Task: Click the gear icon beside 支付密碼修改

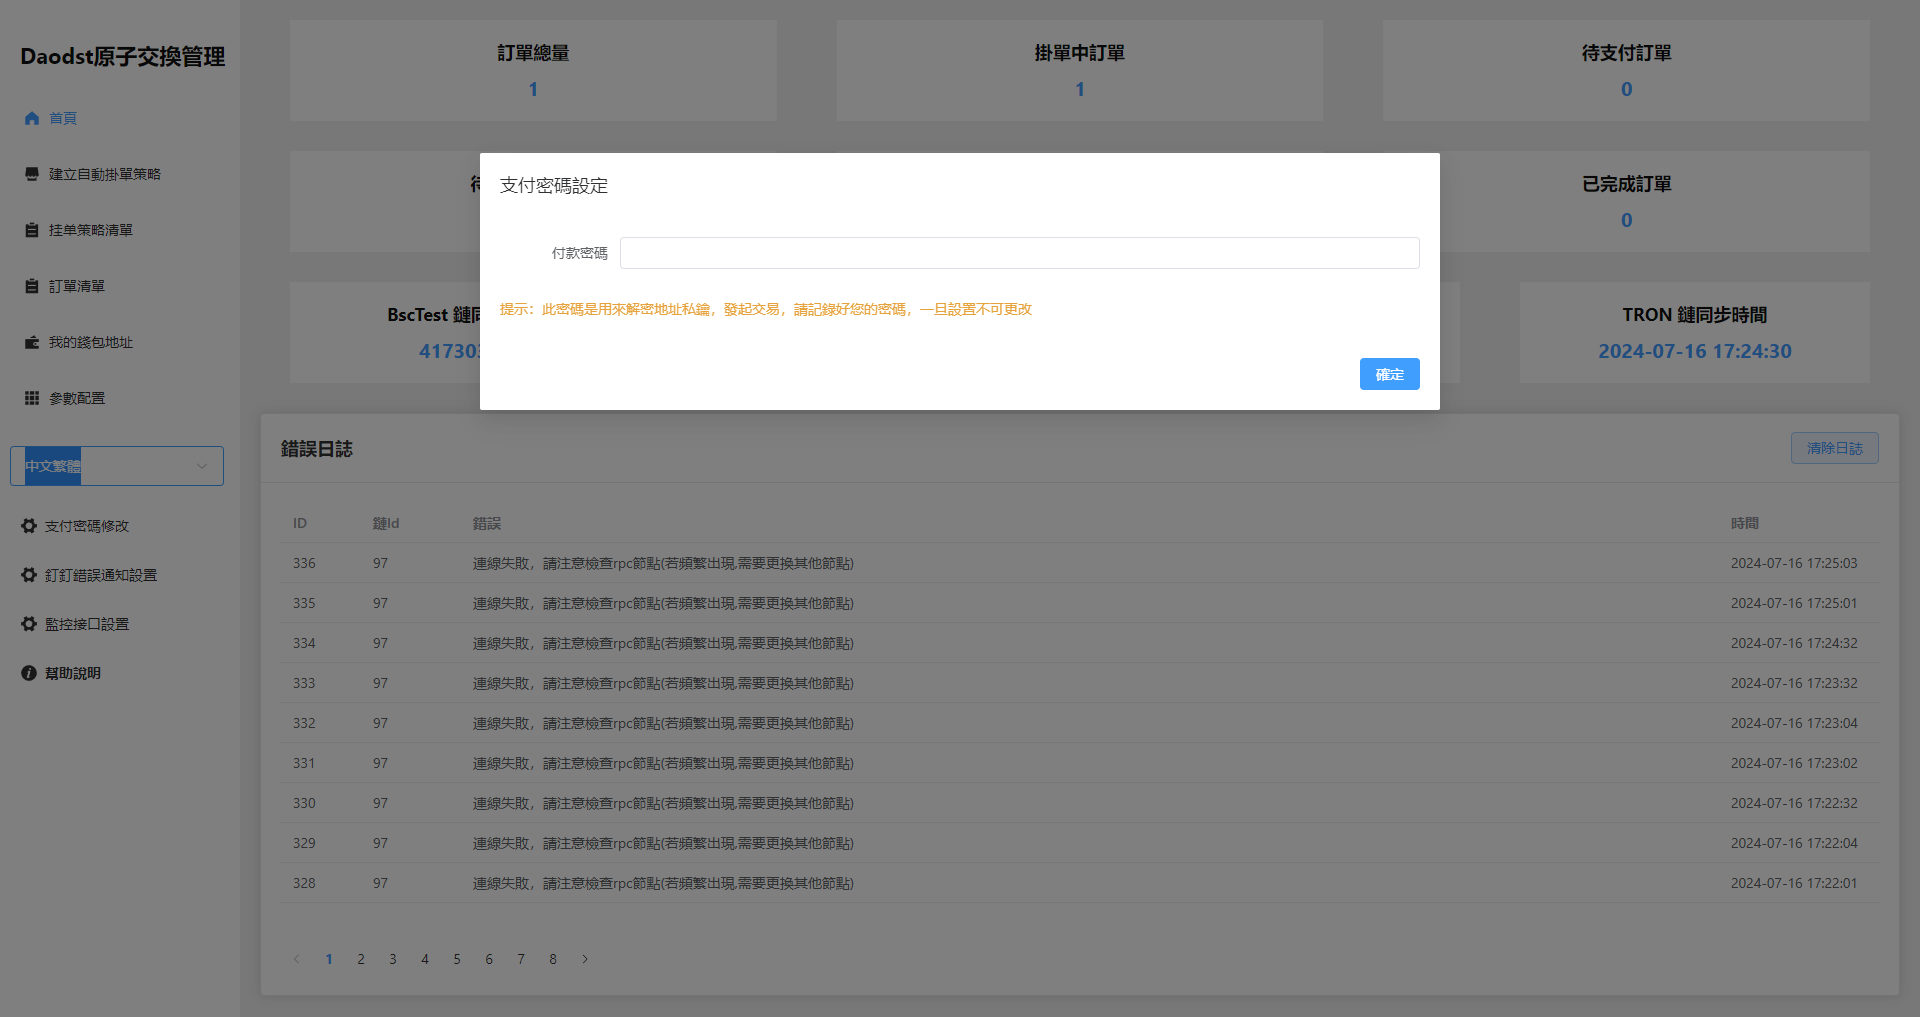Action: click(29, 526)
